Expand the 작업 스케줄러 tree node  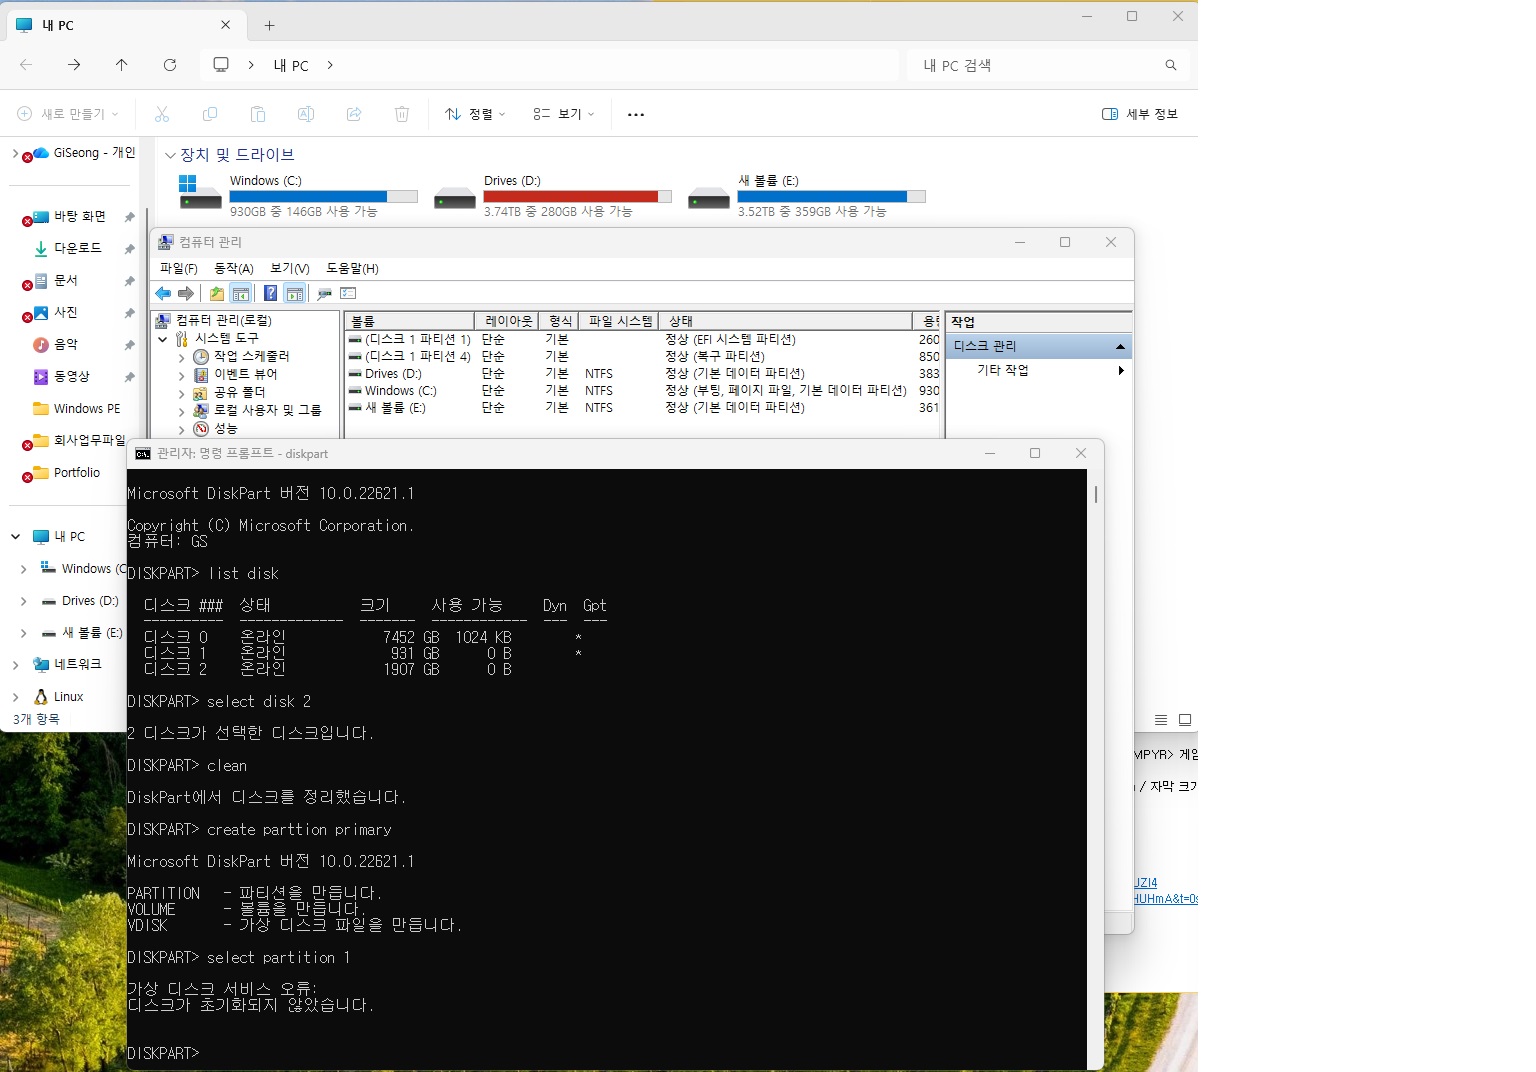click(x=181, y=357)
